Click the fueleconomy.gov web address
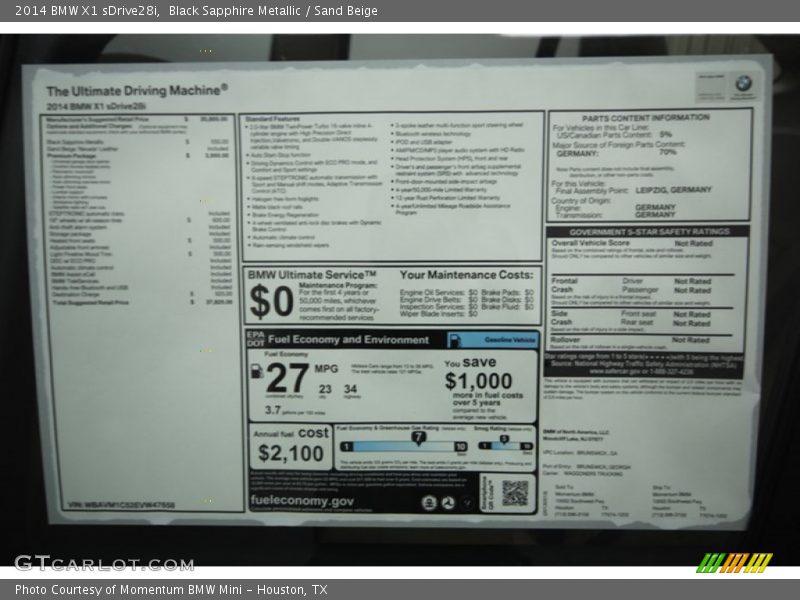800x600 pixels. [x=302, y=501]
